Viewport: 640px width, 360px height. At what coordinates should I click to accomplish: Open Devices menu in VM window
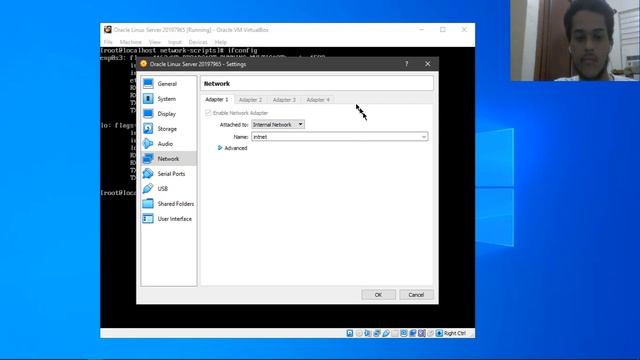198,42
